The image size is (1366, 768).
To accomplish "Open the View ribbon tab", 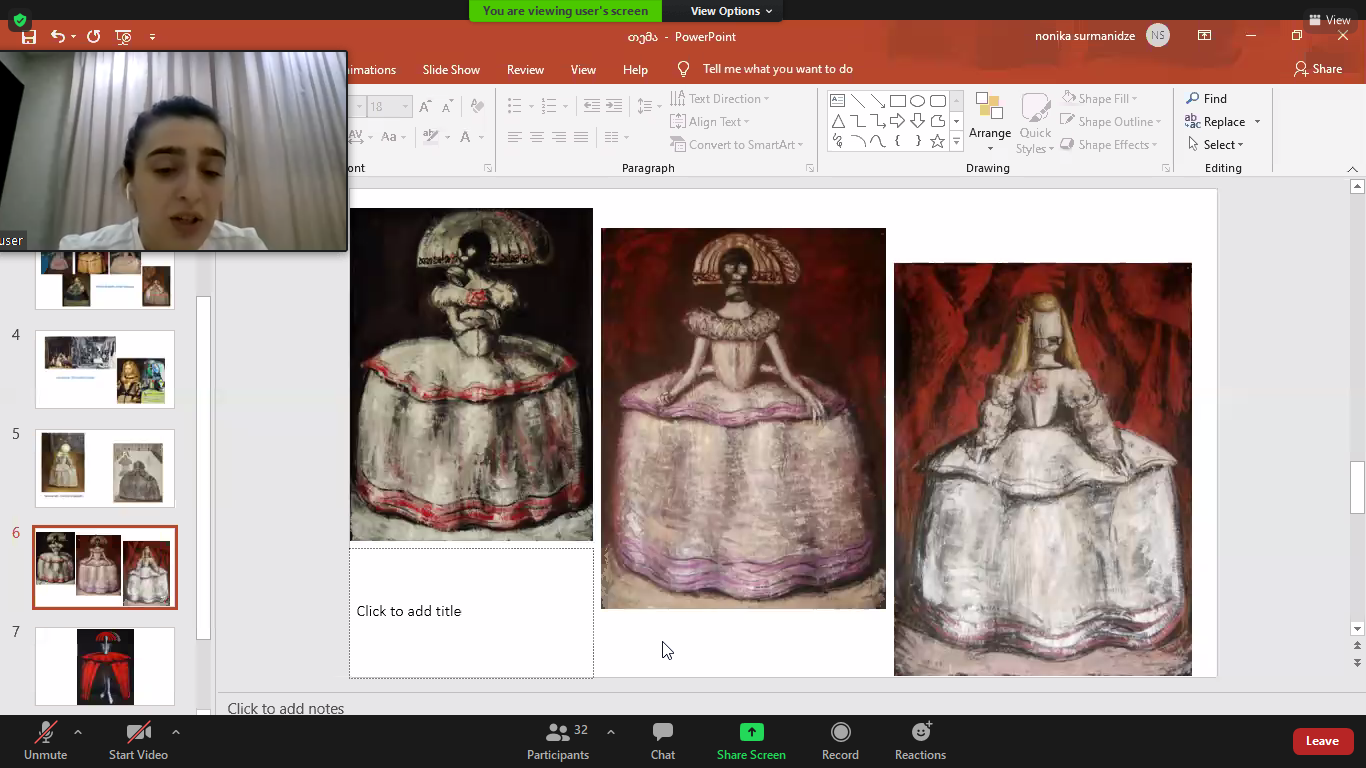I will (x=583, y=70).
